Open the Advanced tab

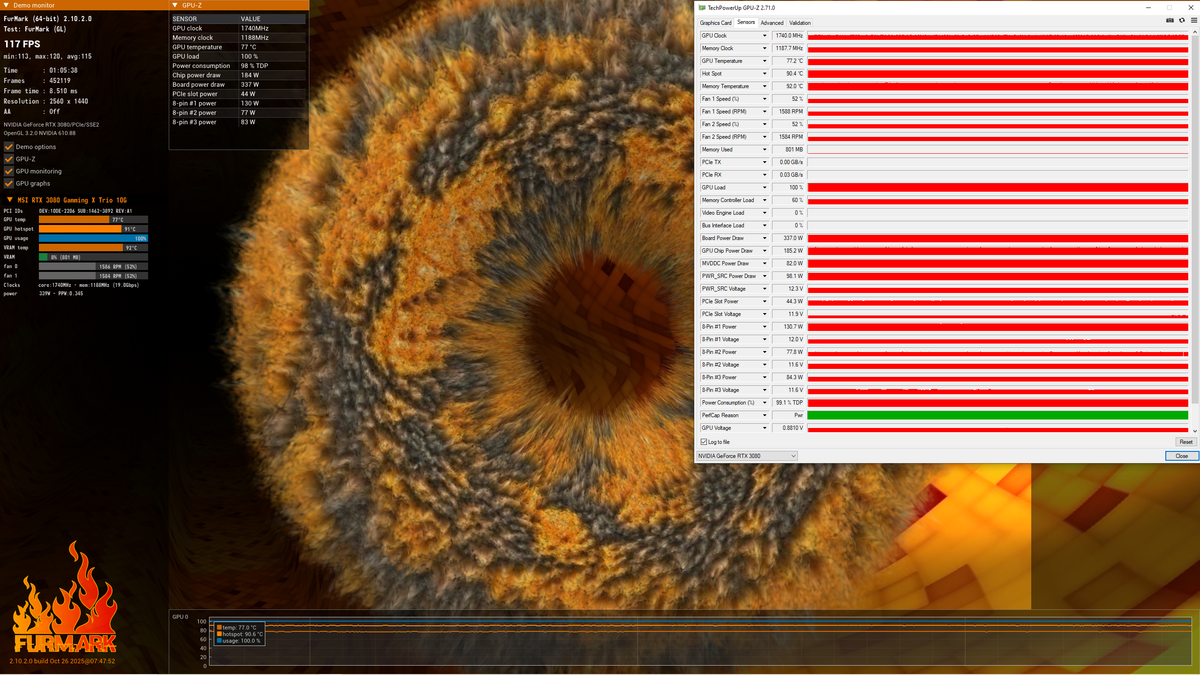tap(772, 23)
